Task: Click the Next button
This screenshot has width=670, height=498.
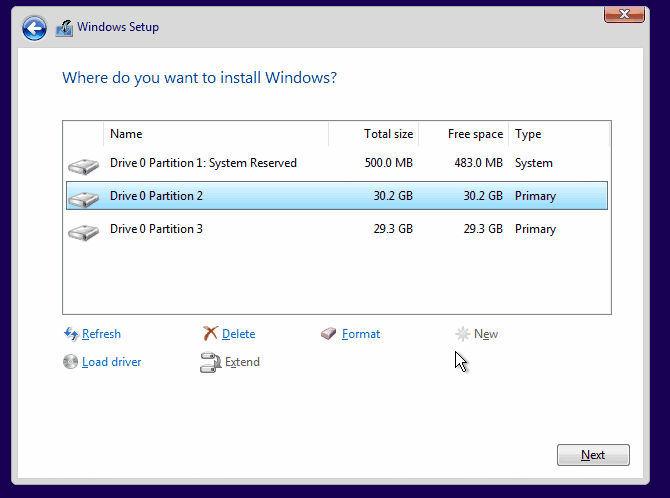Action: (x=593, y=455)
